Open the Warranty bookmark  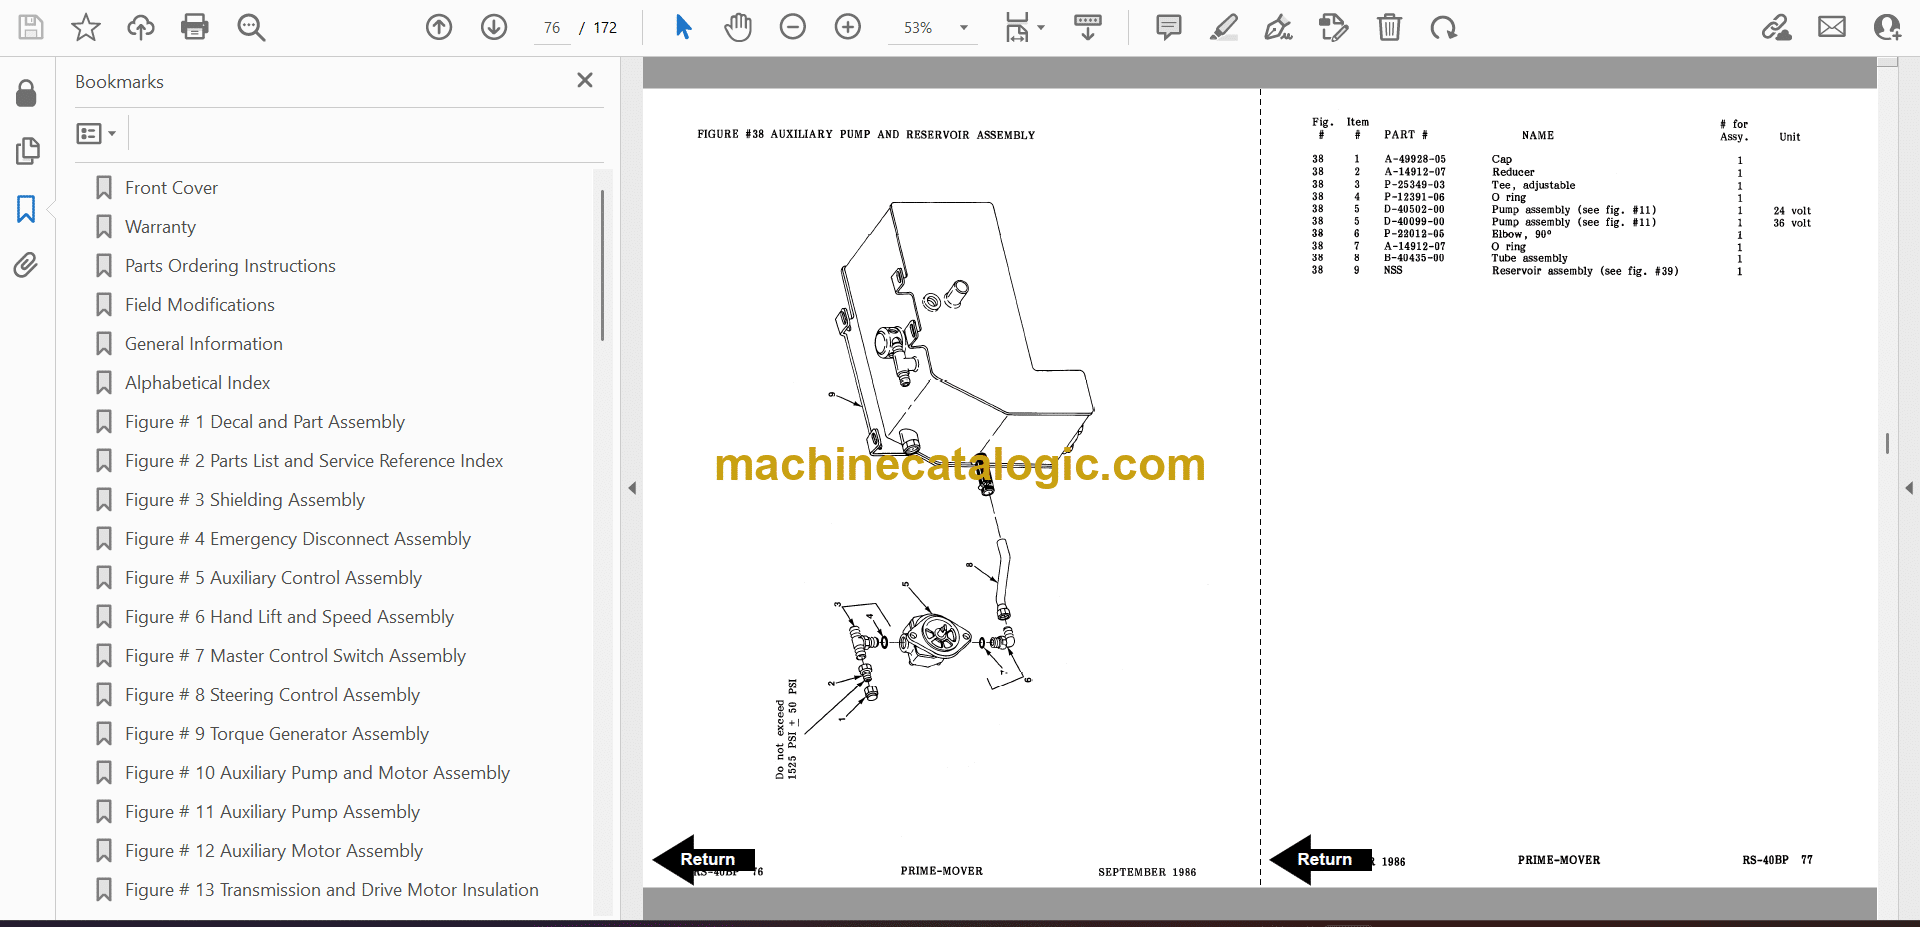point(160,227)
